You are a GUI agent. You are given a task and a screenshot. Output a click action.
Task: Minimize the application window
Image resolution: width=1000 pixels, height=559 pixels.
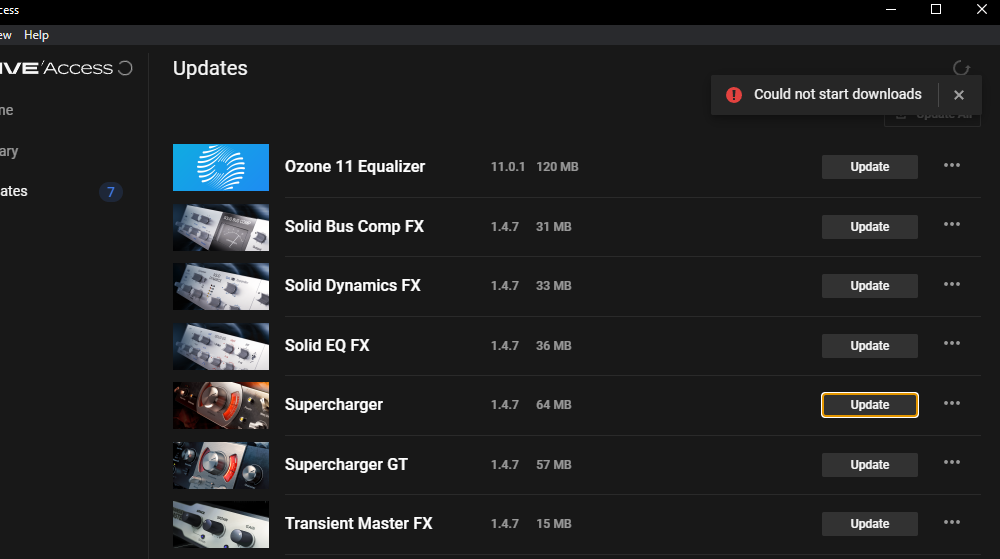pyautogui.click(x=891, y=9)
